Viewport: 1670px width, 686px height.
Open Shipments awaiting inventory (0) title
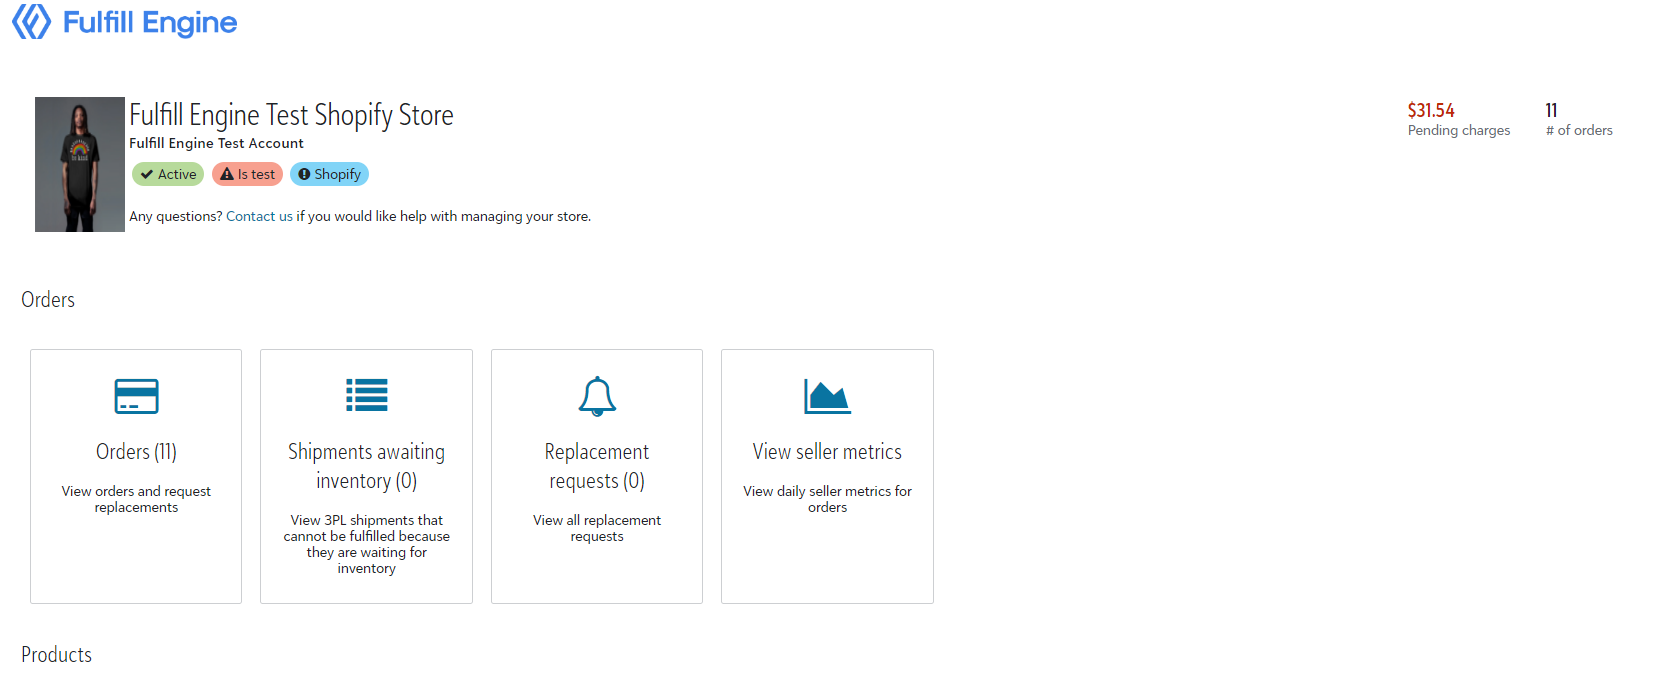click(366, 466)
